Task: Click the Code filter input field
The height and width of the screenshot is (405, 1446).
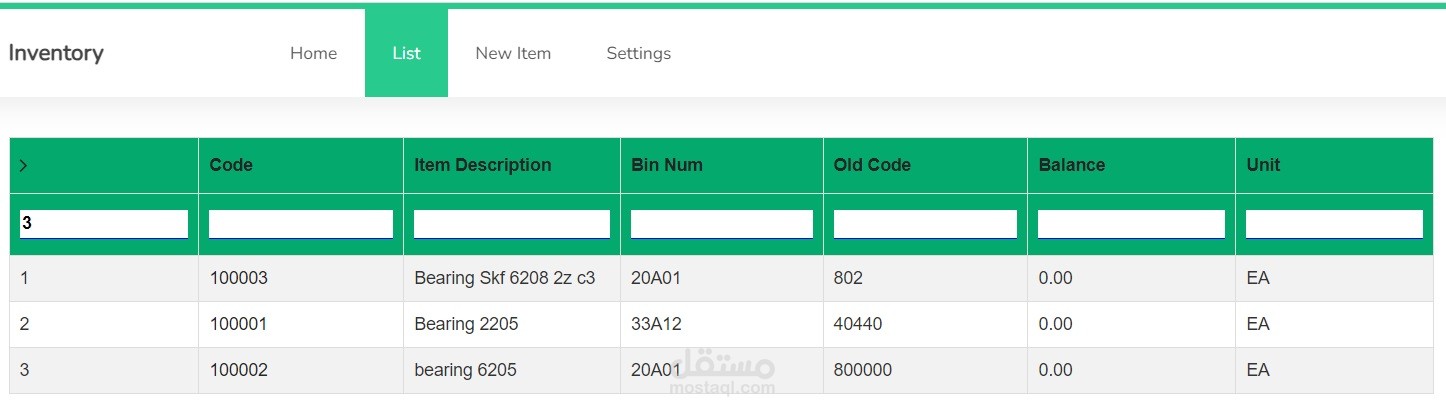Action: pyautogui.click(x=300, y=224)
